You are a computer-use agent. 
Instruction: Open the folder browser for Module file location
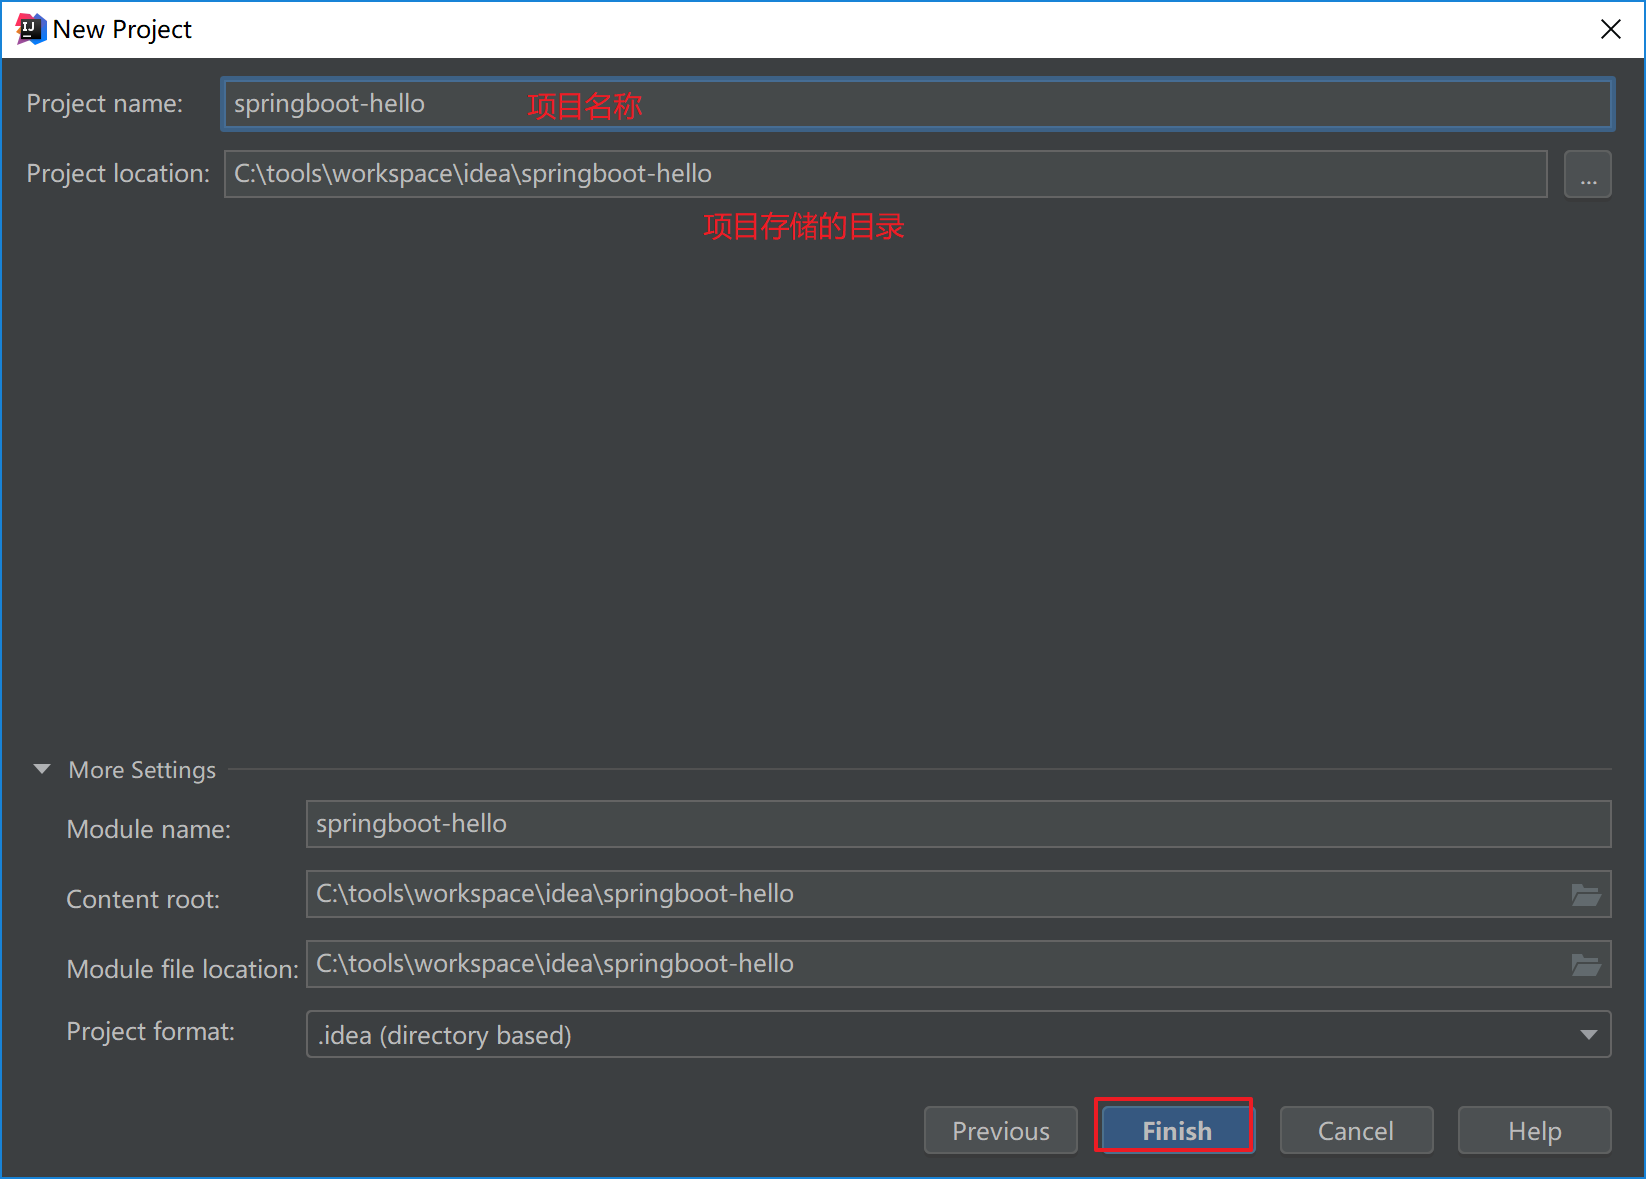tap(1586, 965)
